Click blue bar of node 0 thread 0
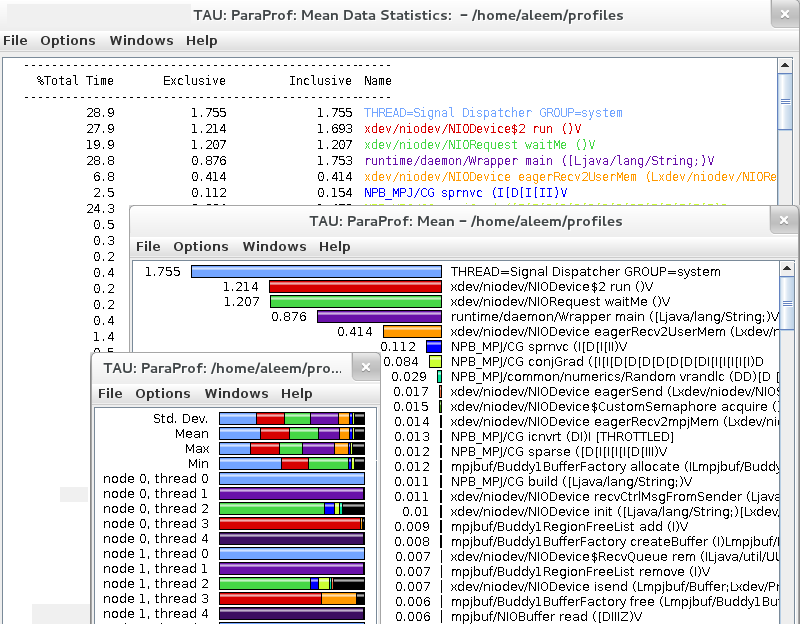 292,479
